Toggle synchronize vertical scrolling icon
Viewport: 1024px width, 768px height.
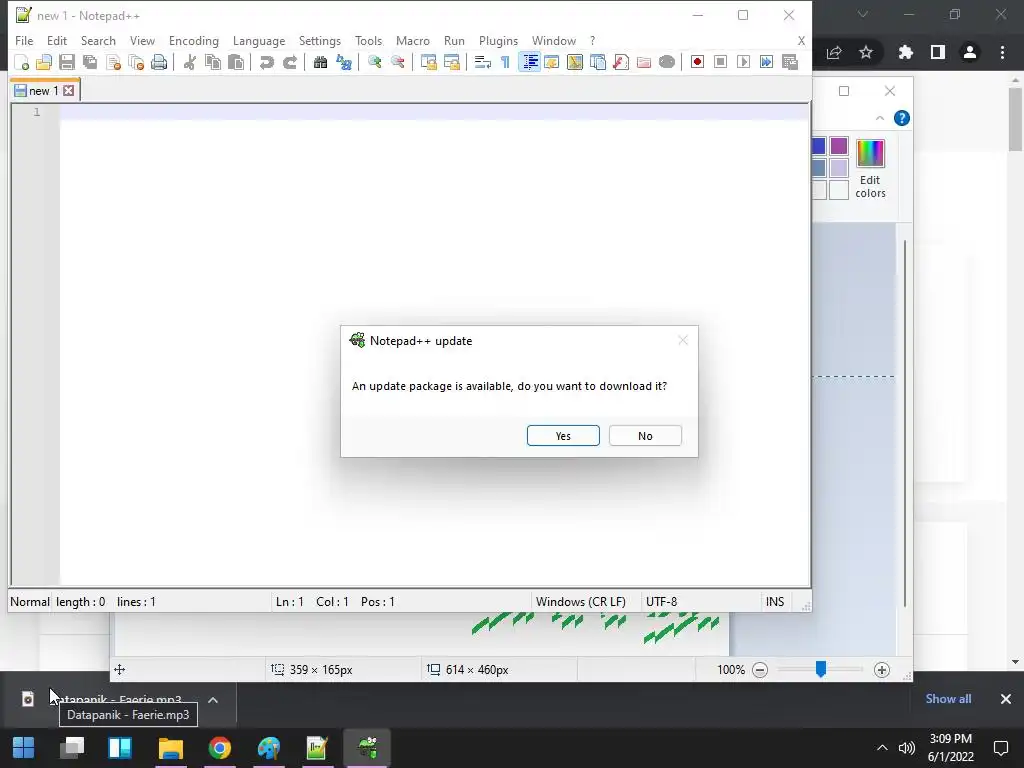[x=428, y=62]
